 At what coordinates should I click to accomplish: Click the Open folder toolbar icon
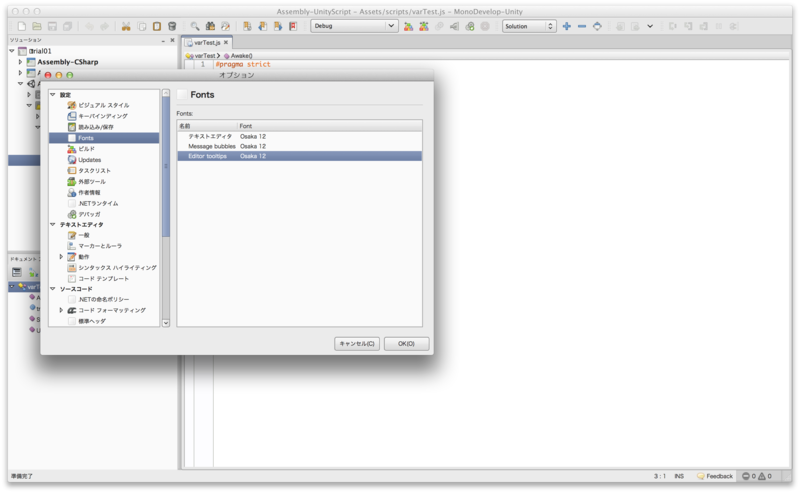[x=37, y=26]
